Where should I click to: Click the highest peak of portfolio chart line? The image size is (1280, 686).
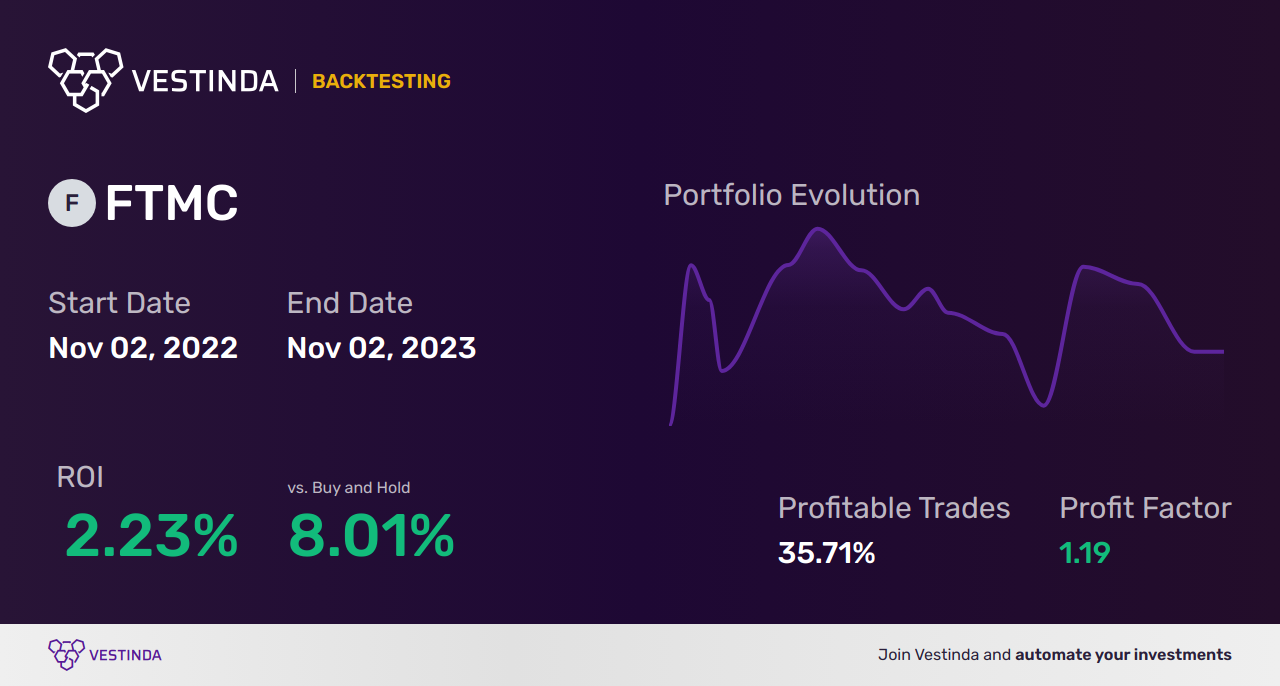(819, 229)
